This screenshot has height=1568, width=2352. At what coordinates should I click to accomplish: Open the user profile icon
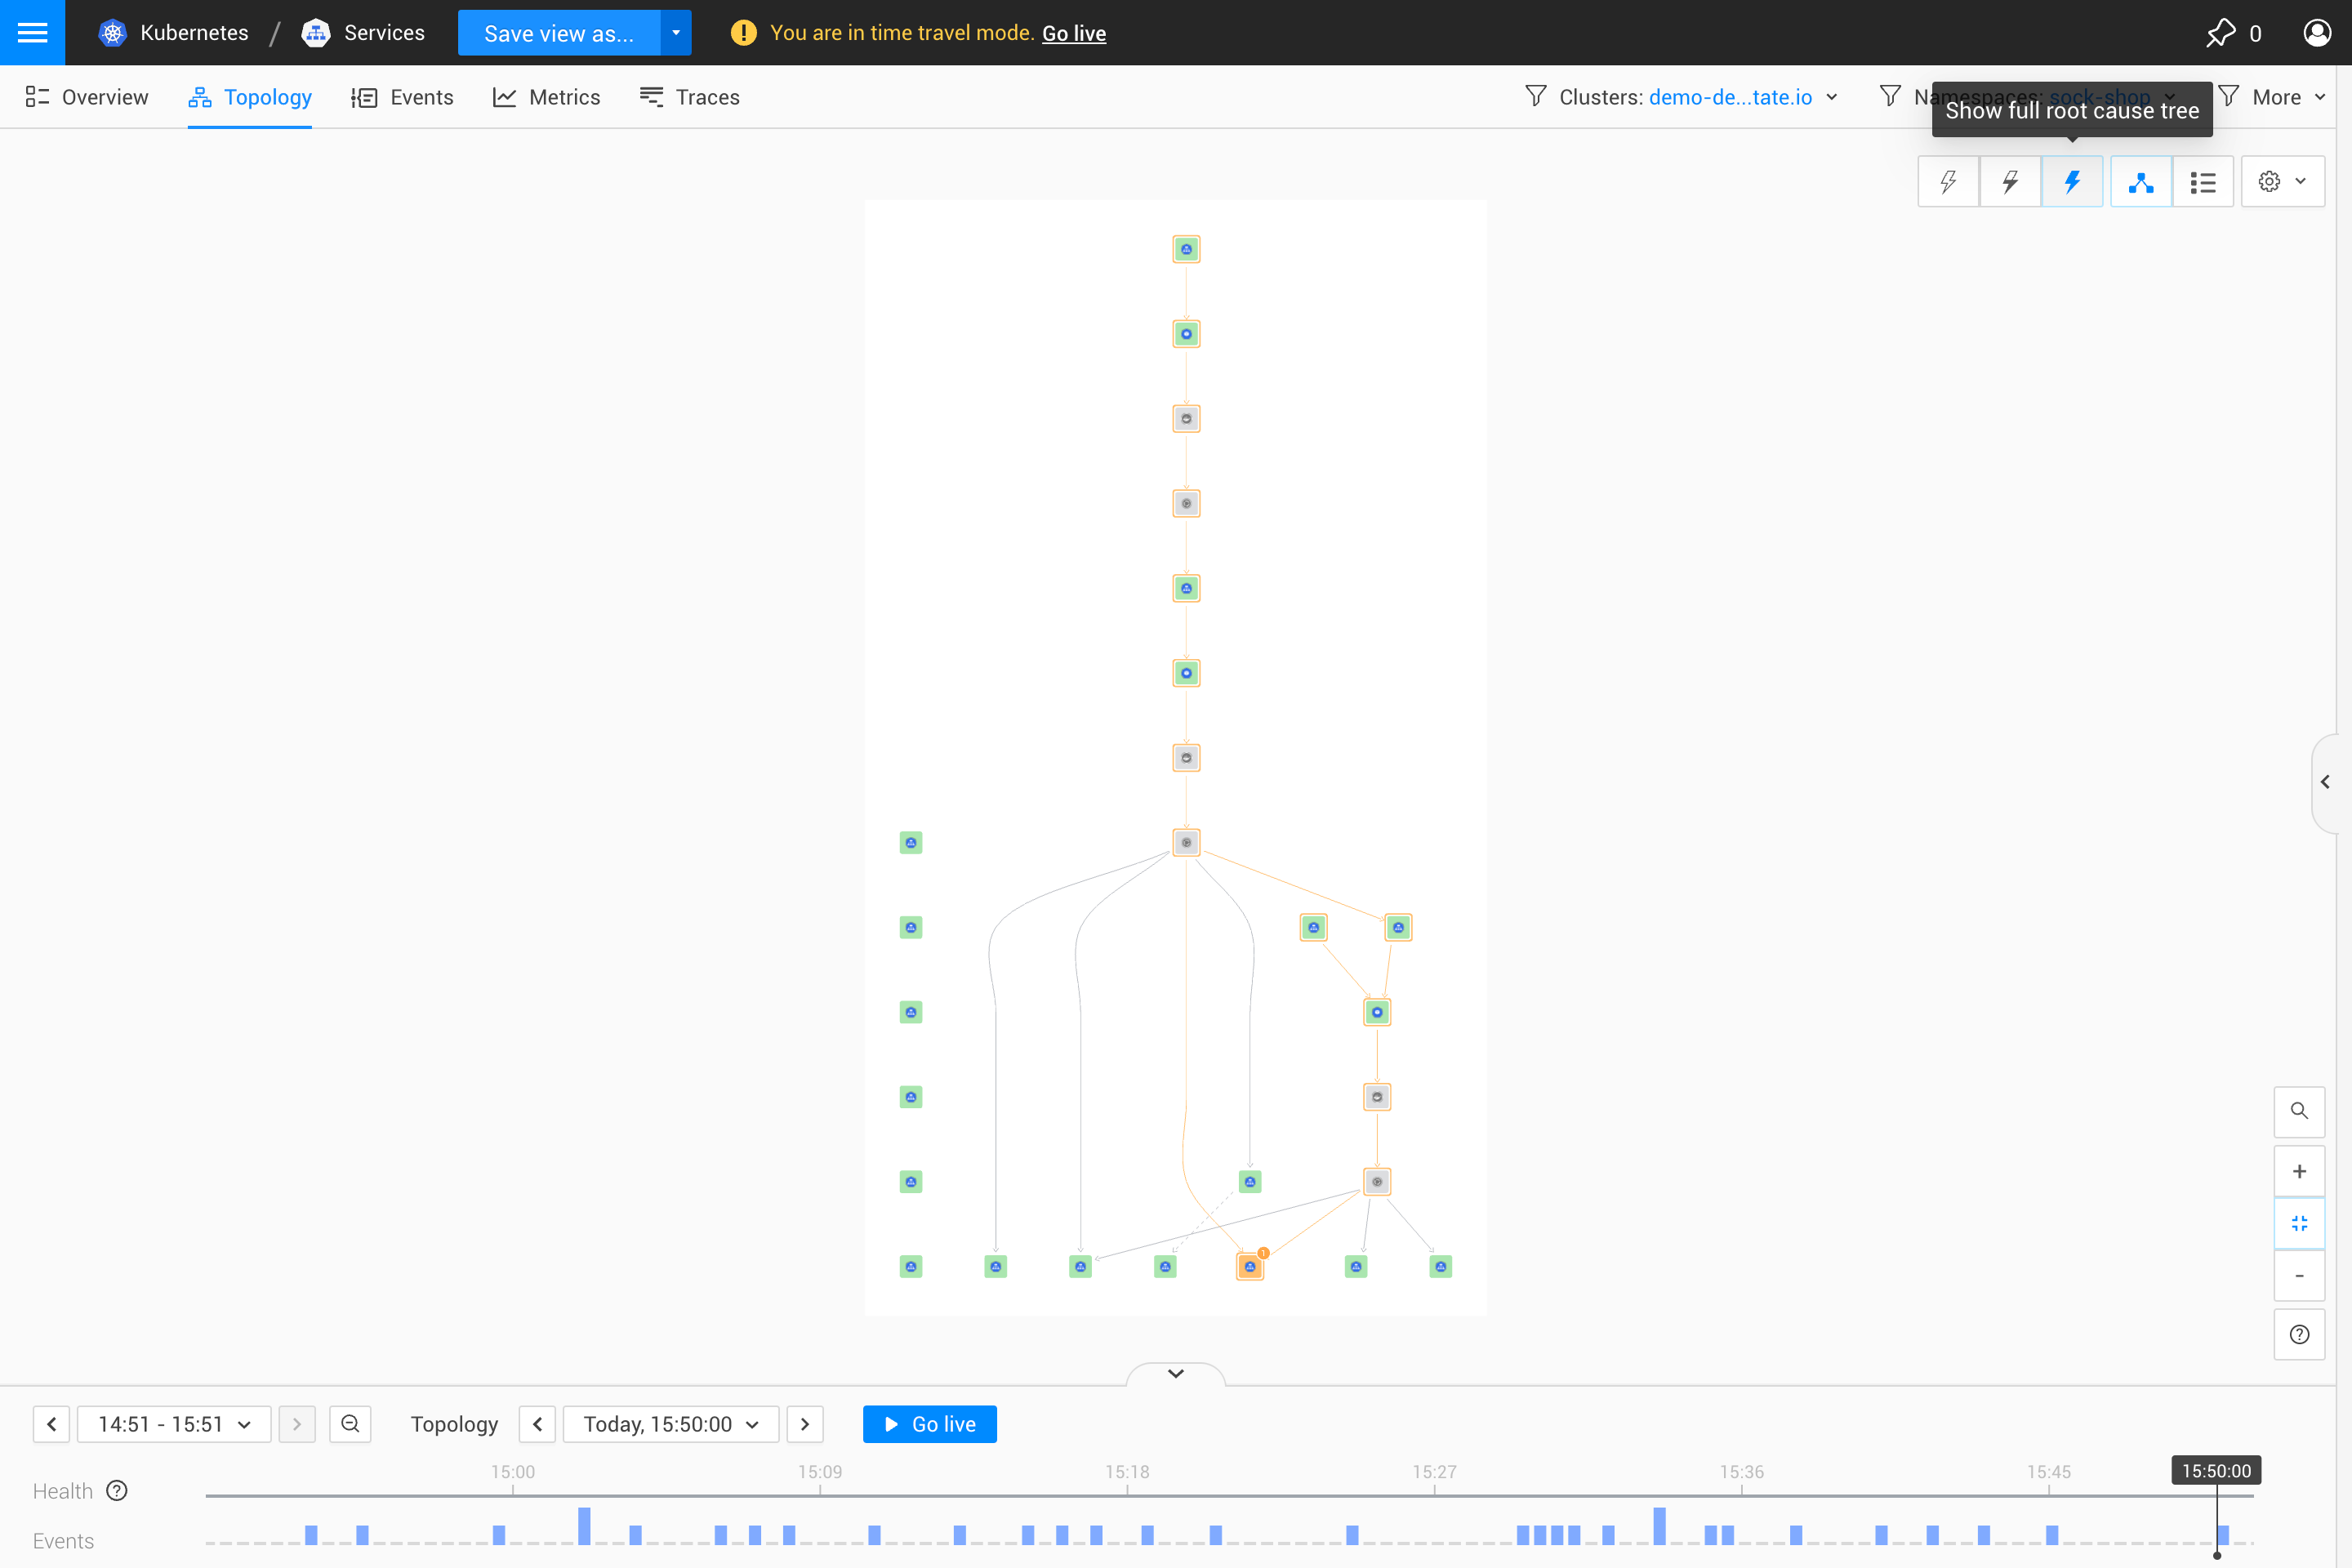(2316, 32)
